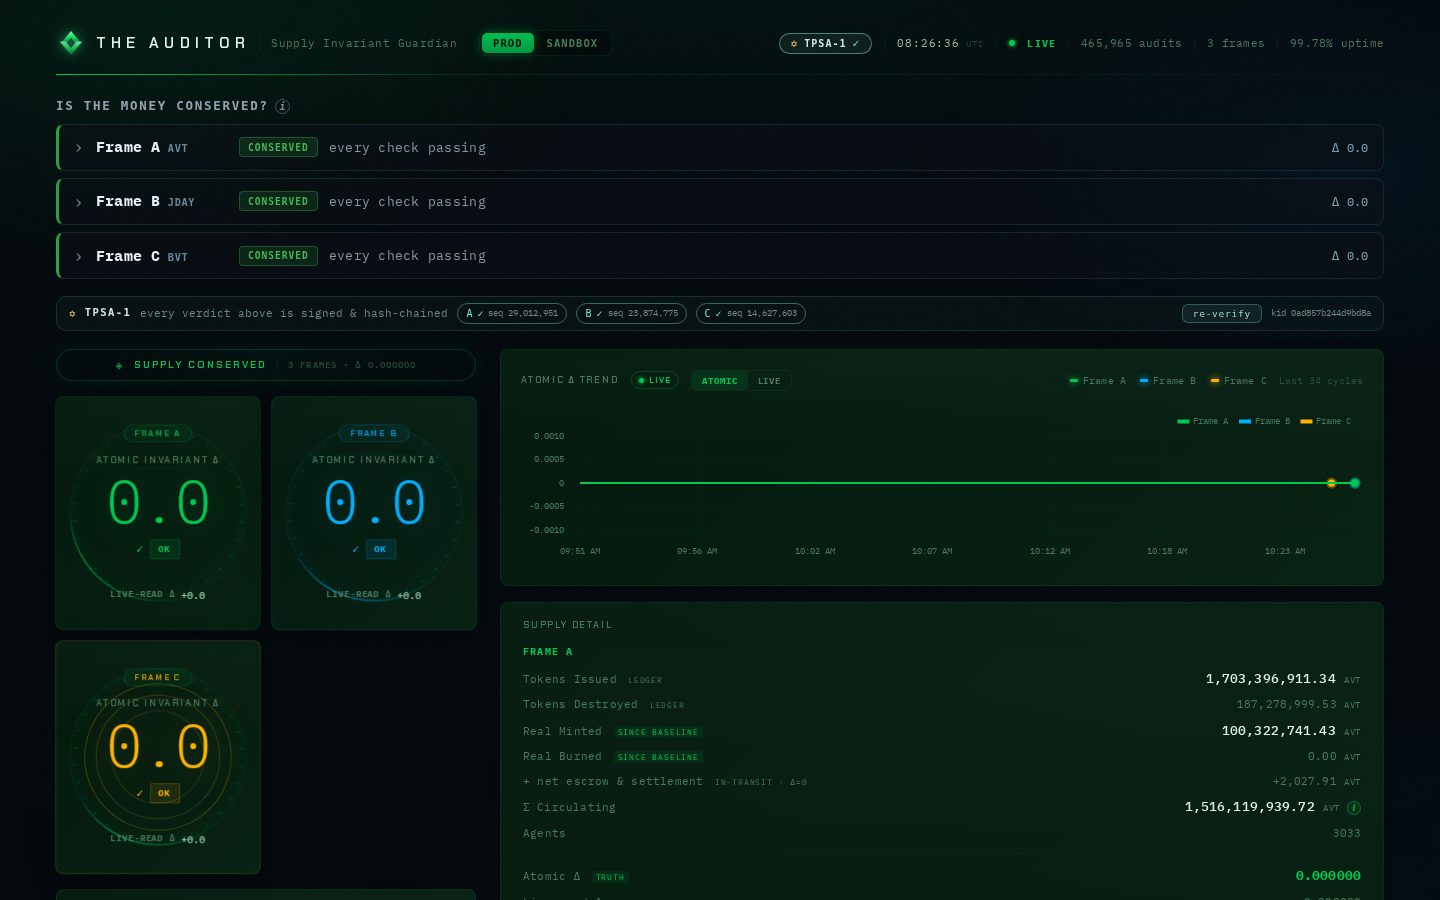Click the "99.78% uptime" stat

coord(1336,43)
